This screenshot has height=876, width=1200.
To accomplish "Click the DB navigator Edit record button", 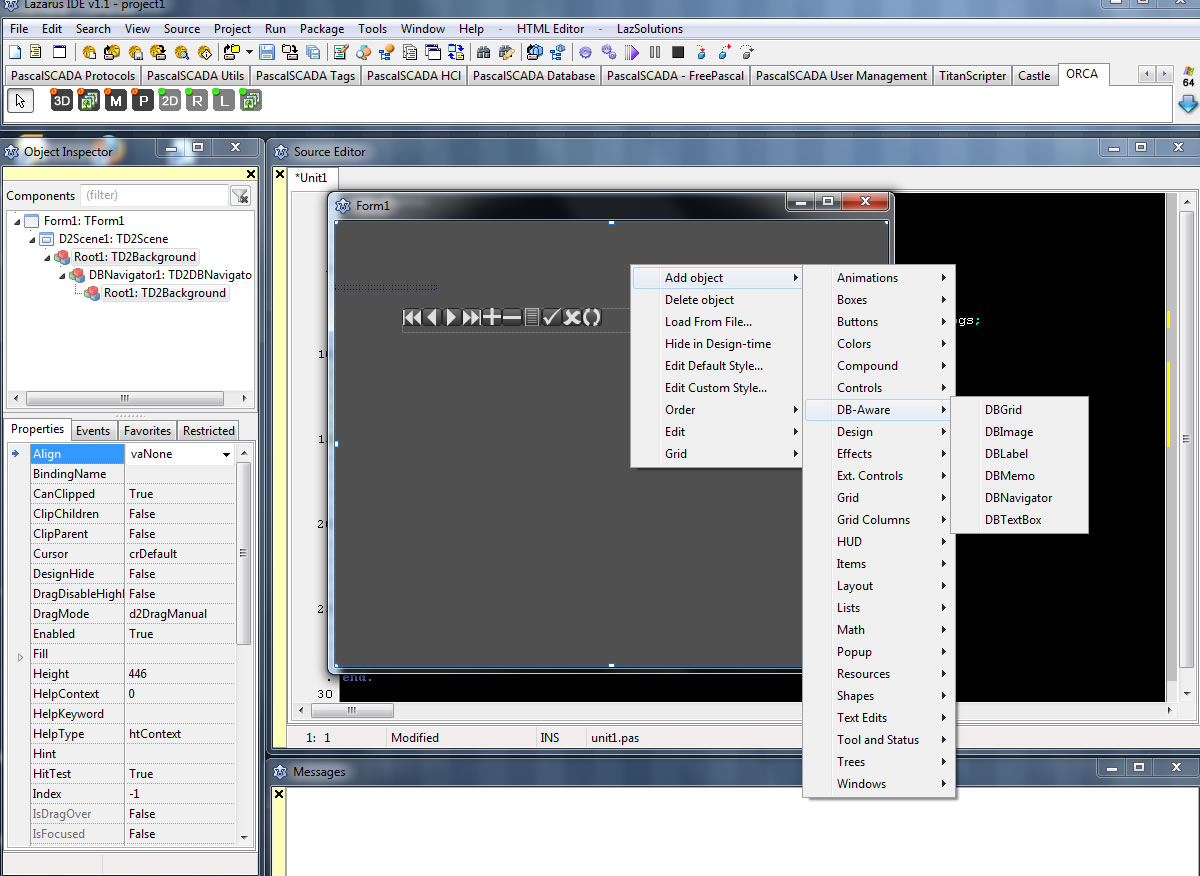I will 532,317.
